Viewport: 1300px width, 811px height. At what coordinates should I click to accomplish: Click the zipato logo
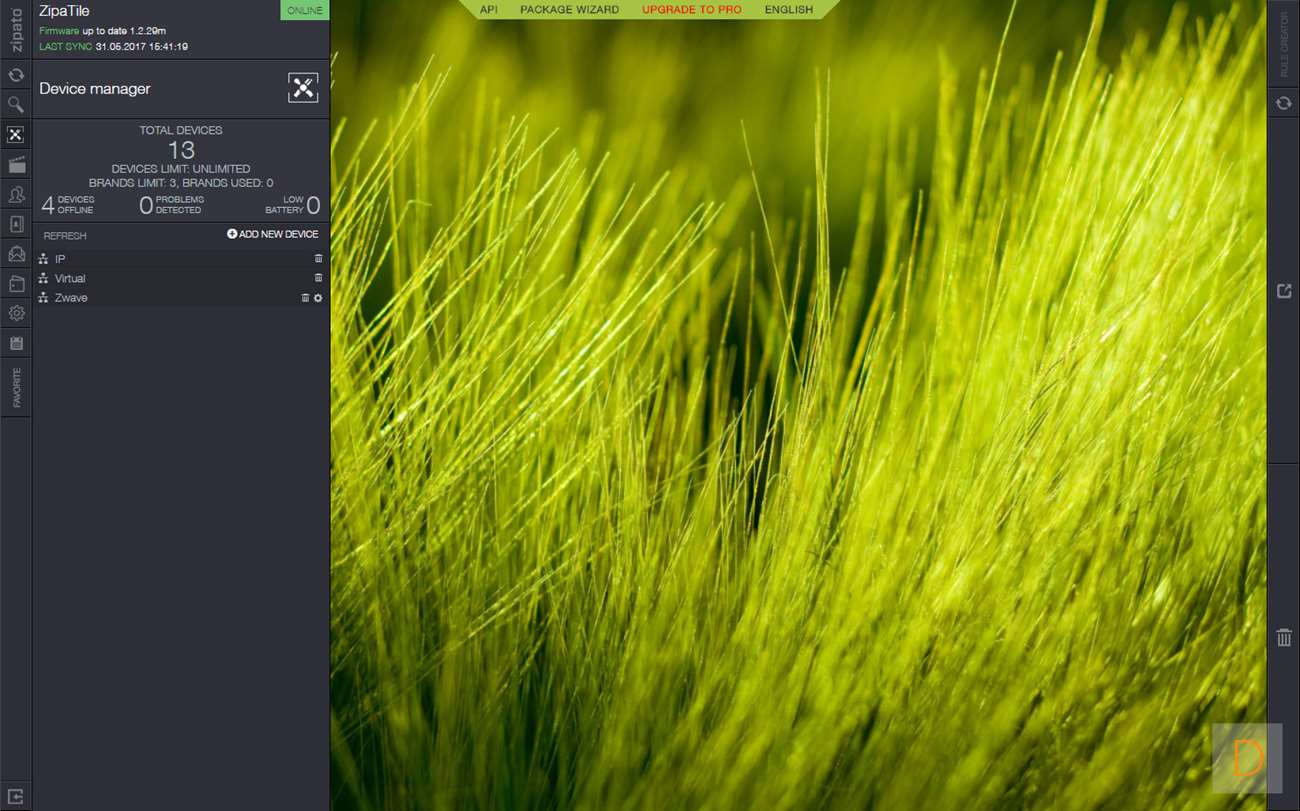[x=16, y=30]
